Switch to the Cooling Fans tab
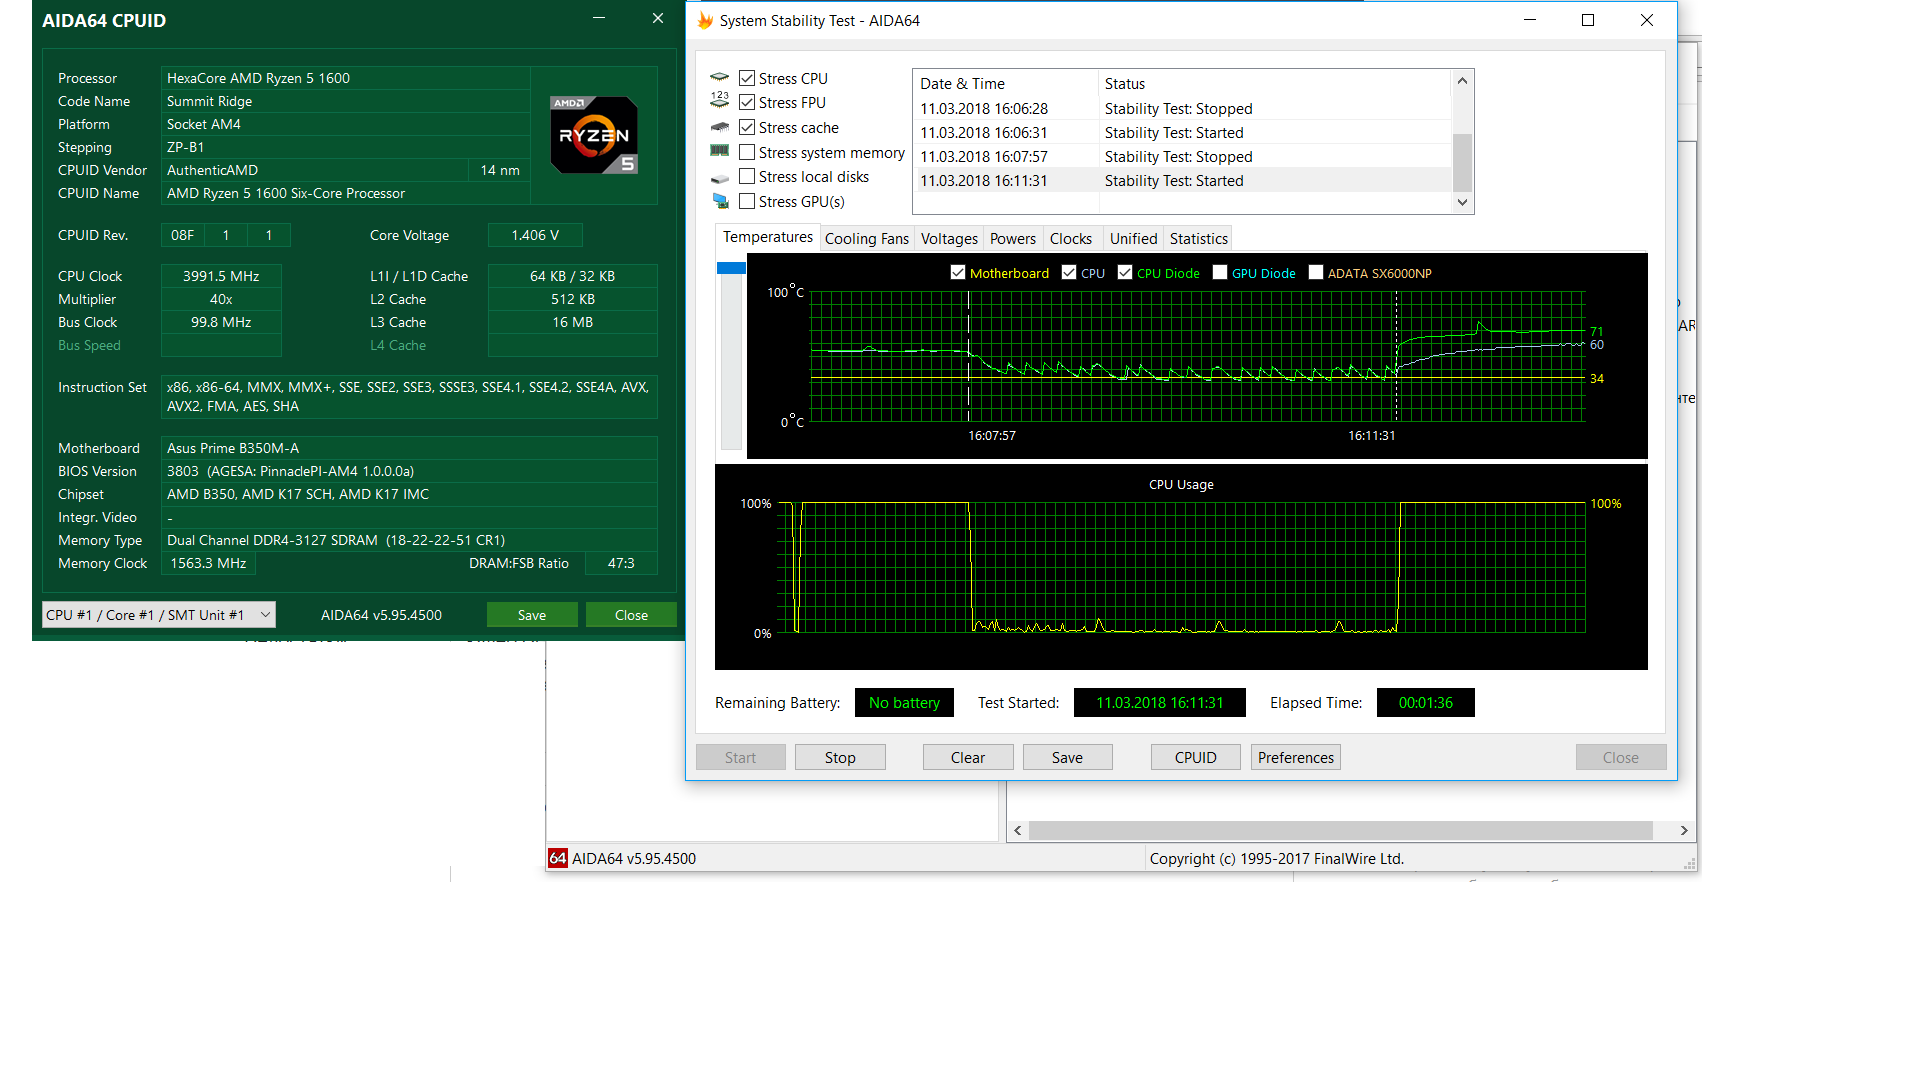The width and height of the screenshot is (1920, 1080). coord(867,238)
